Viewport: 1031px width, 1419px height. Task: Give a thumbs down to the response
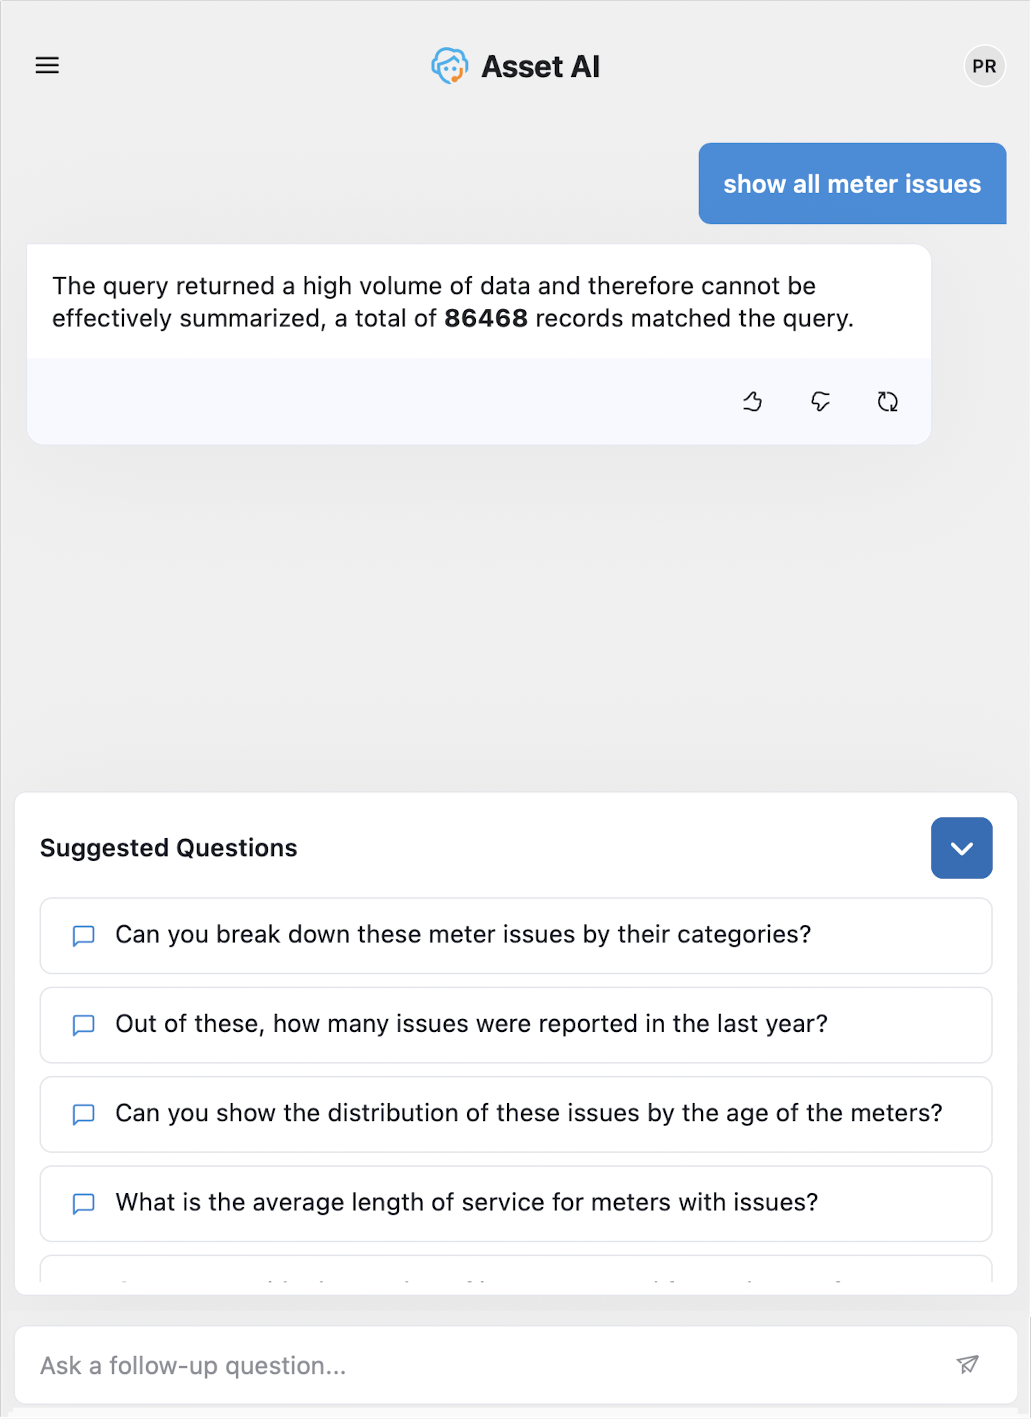point(820,402)
